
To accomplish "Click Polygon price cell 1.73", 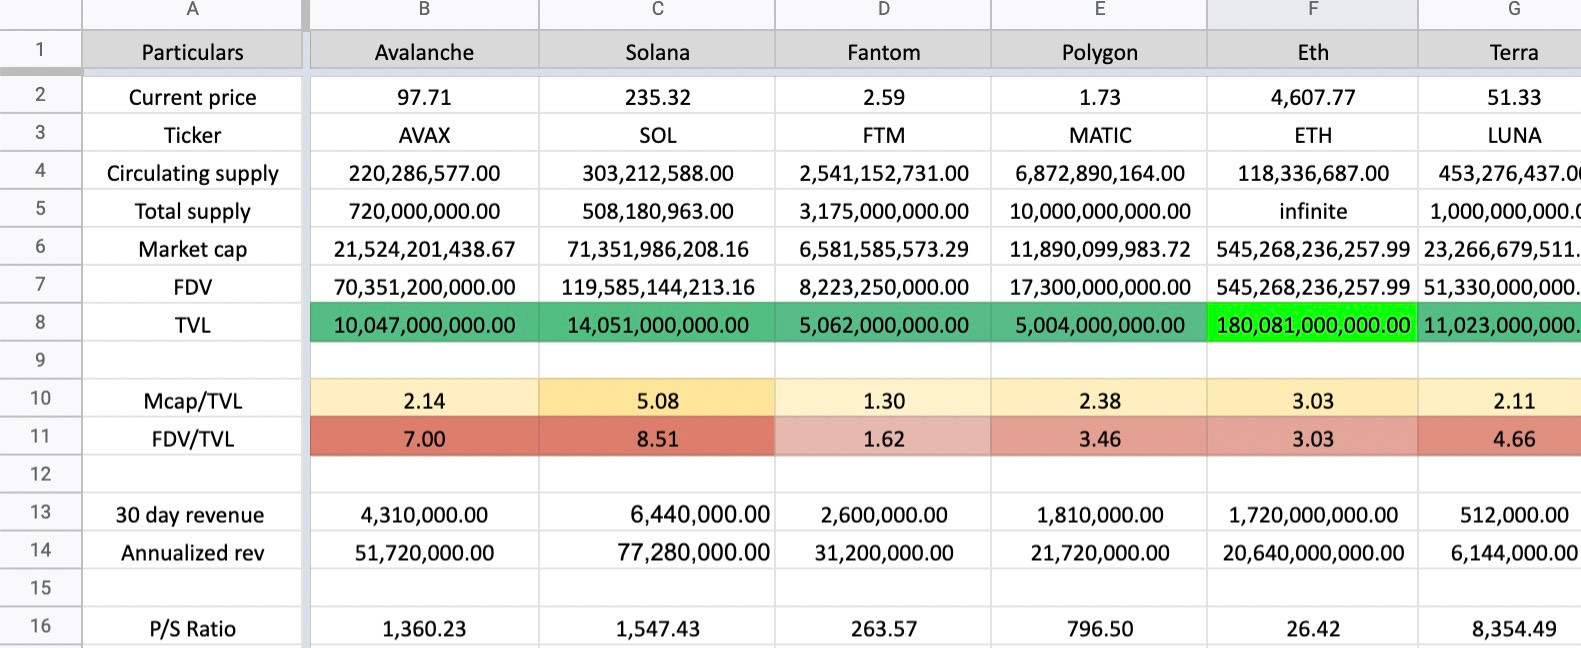I will 1099,97.
